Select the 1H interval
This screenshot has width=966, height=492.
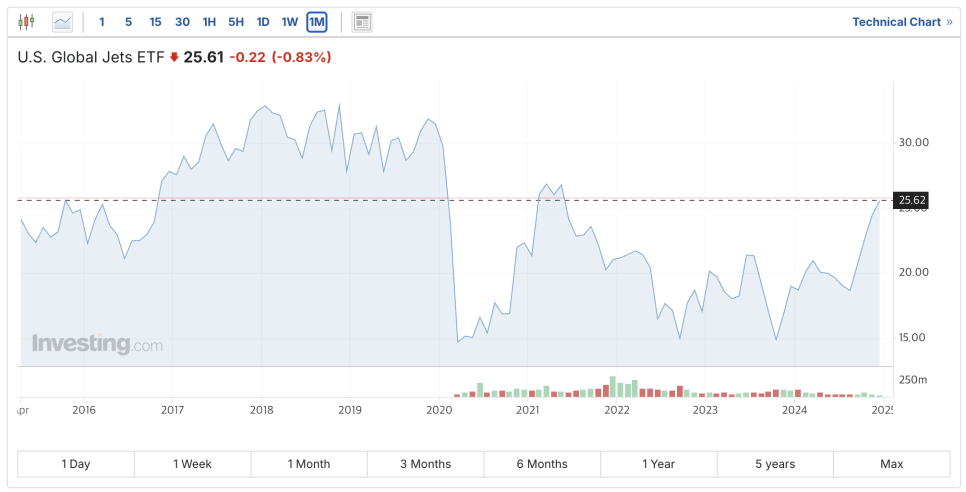(x=209, y=22)
